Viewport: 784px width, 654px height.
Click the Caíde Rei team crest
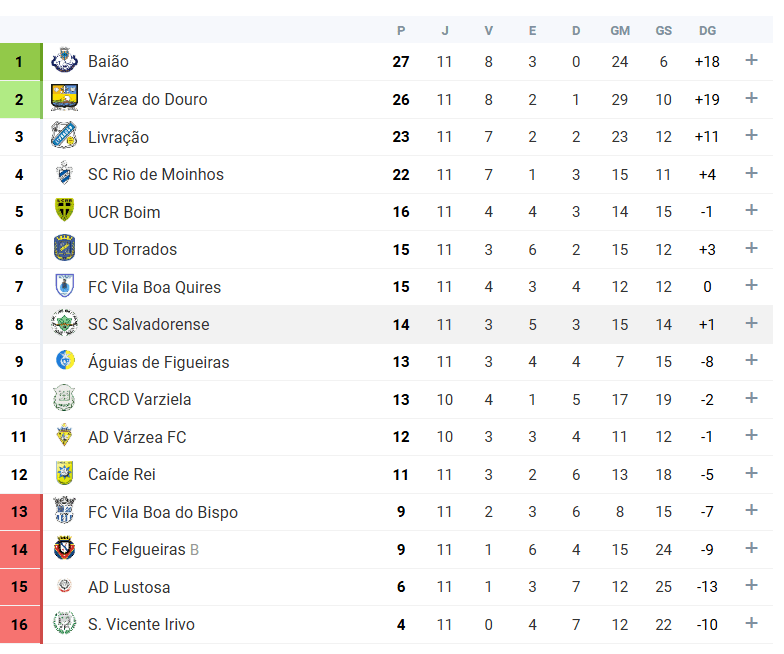point(64,474)
